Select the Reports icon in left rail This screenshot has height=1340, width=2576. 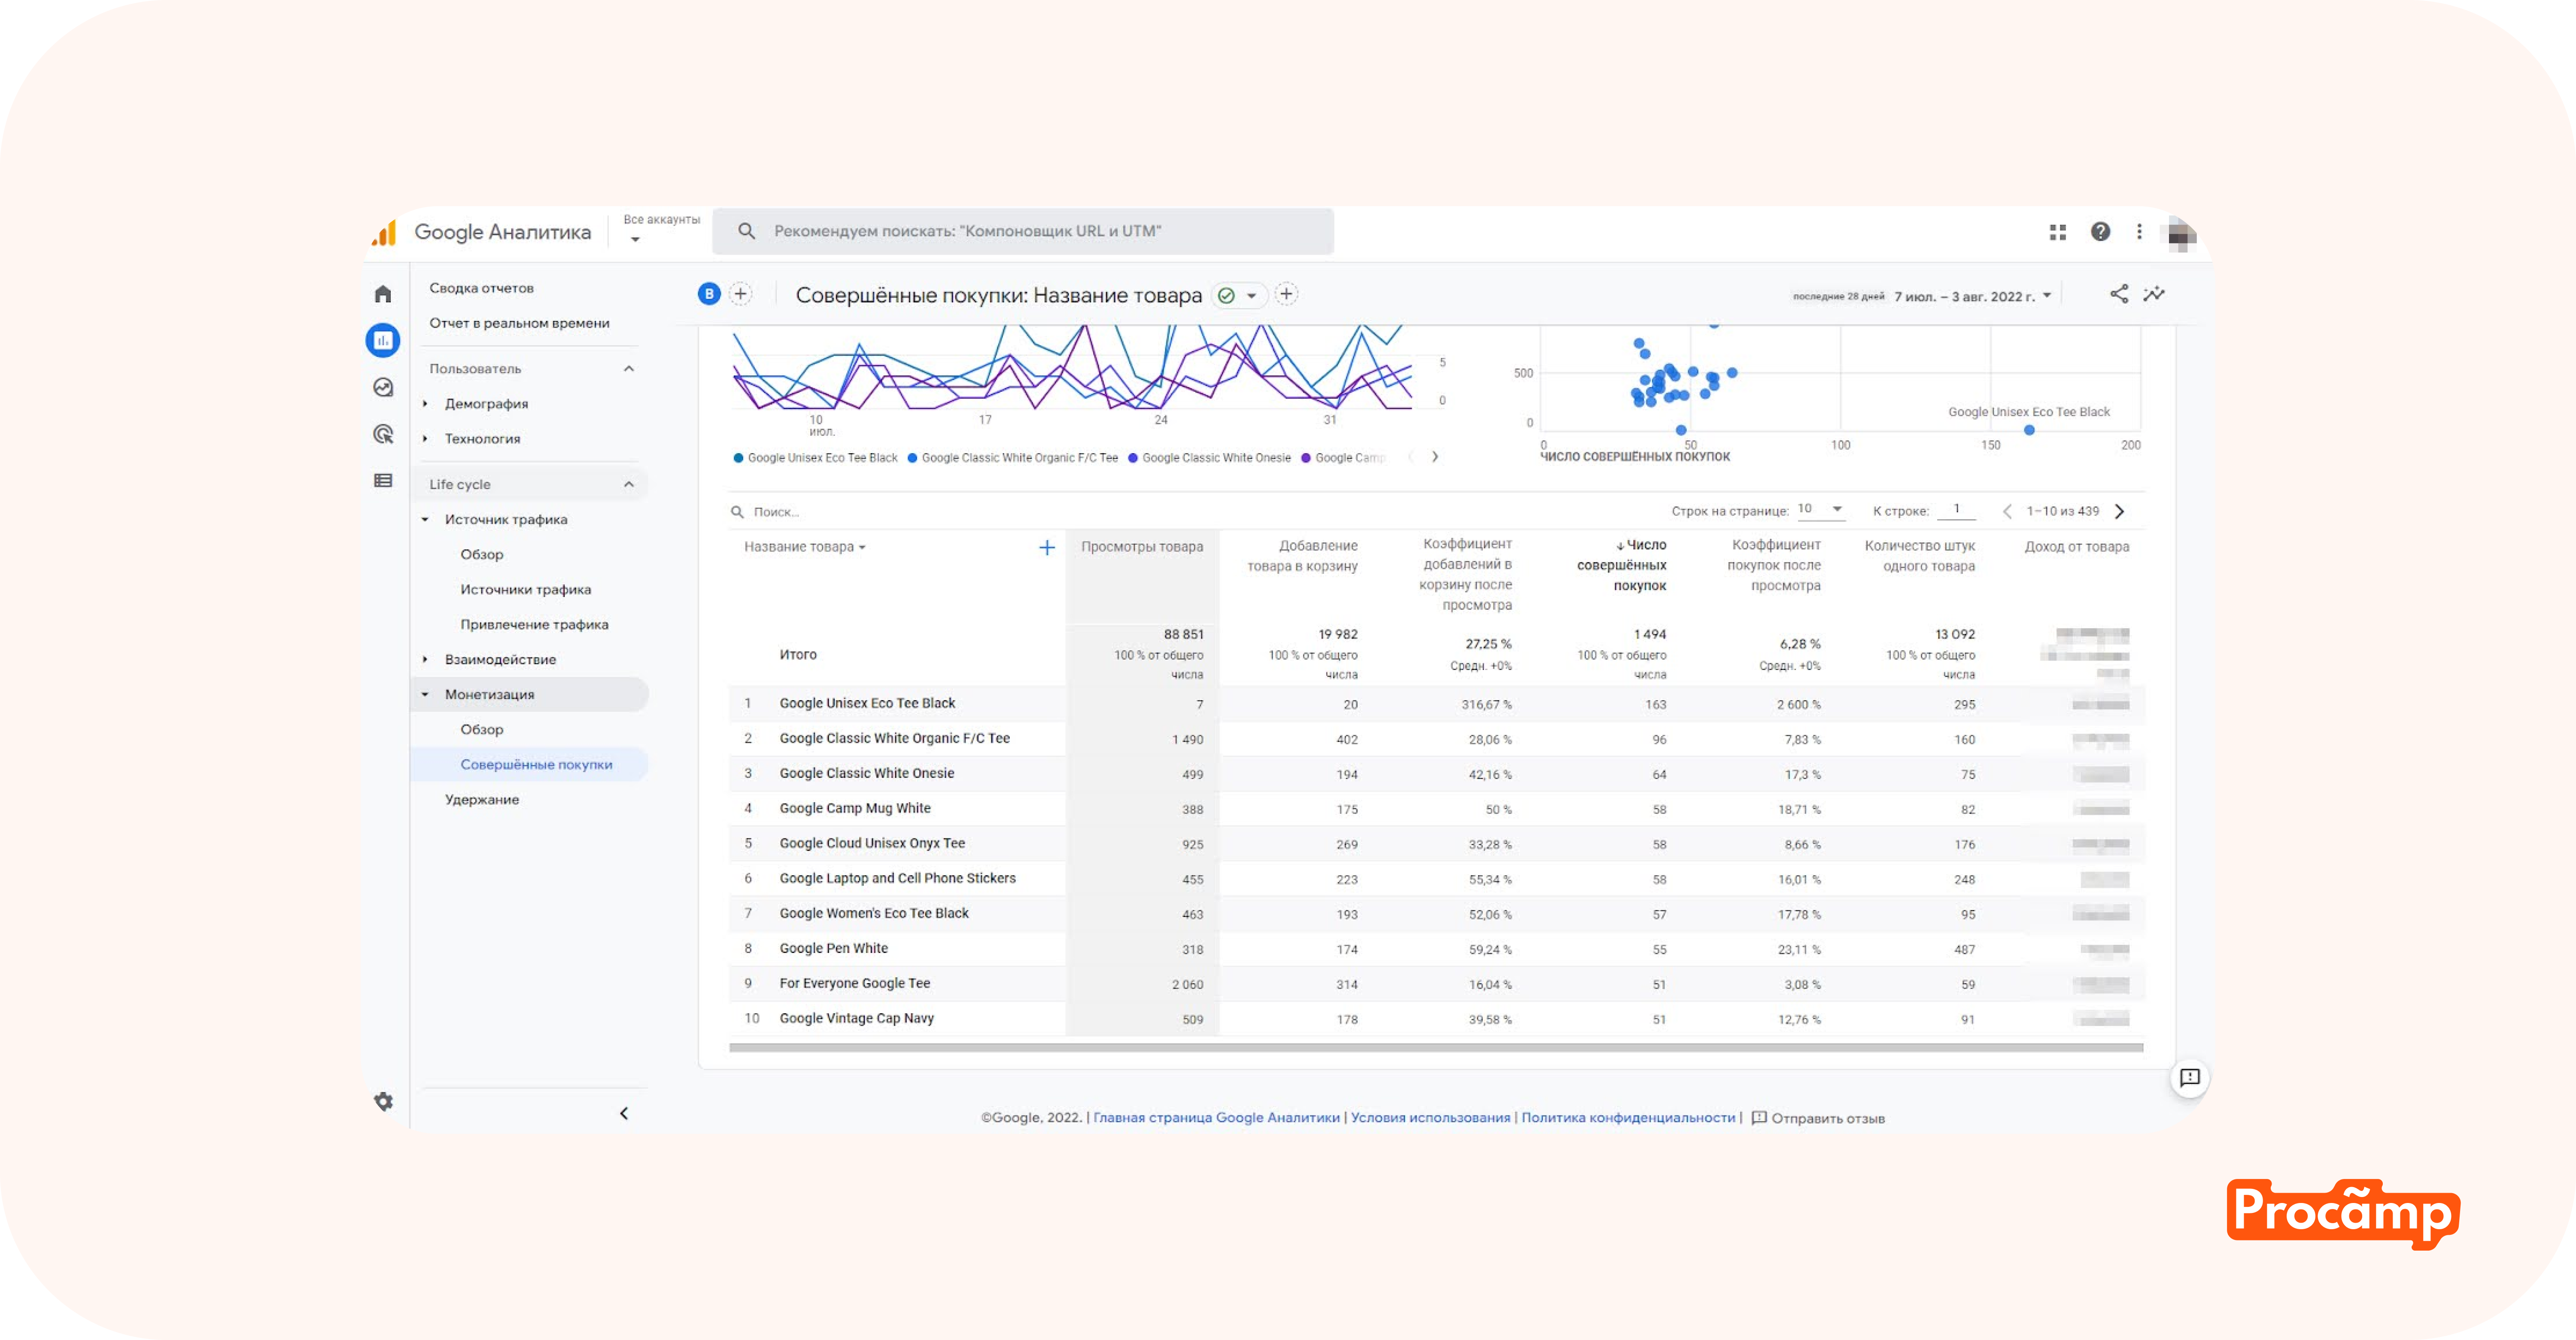click(383, 340)
